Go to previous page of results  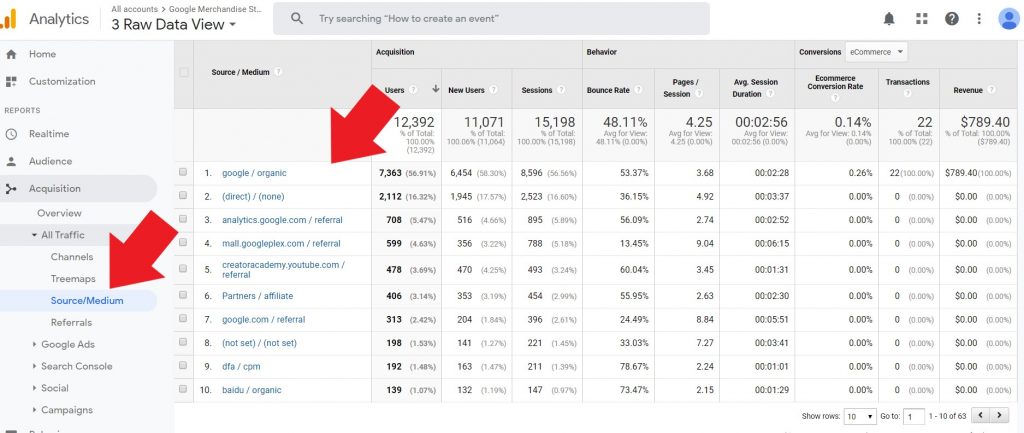[981, 415]
